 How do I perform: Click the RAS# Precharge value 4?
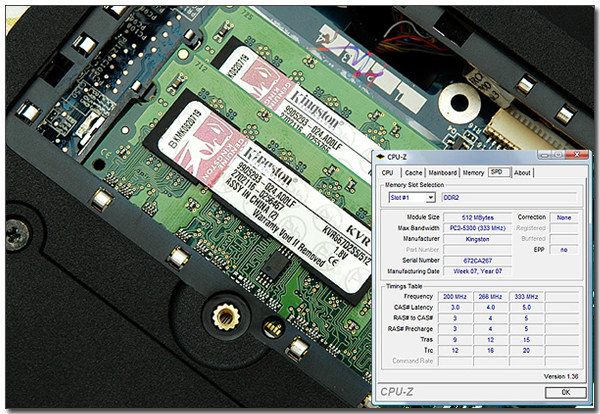pos(490,329)
